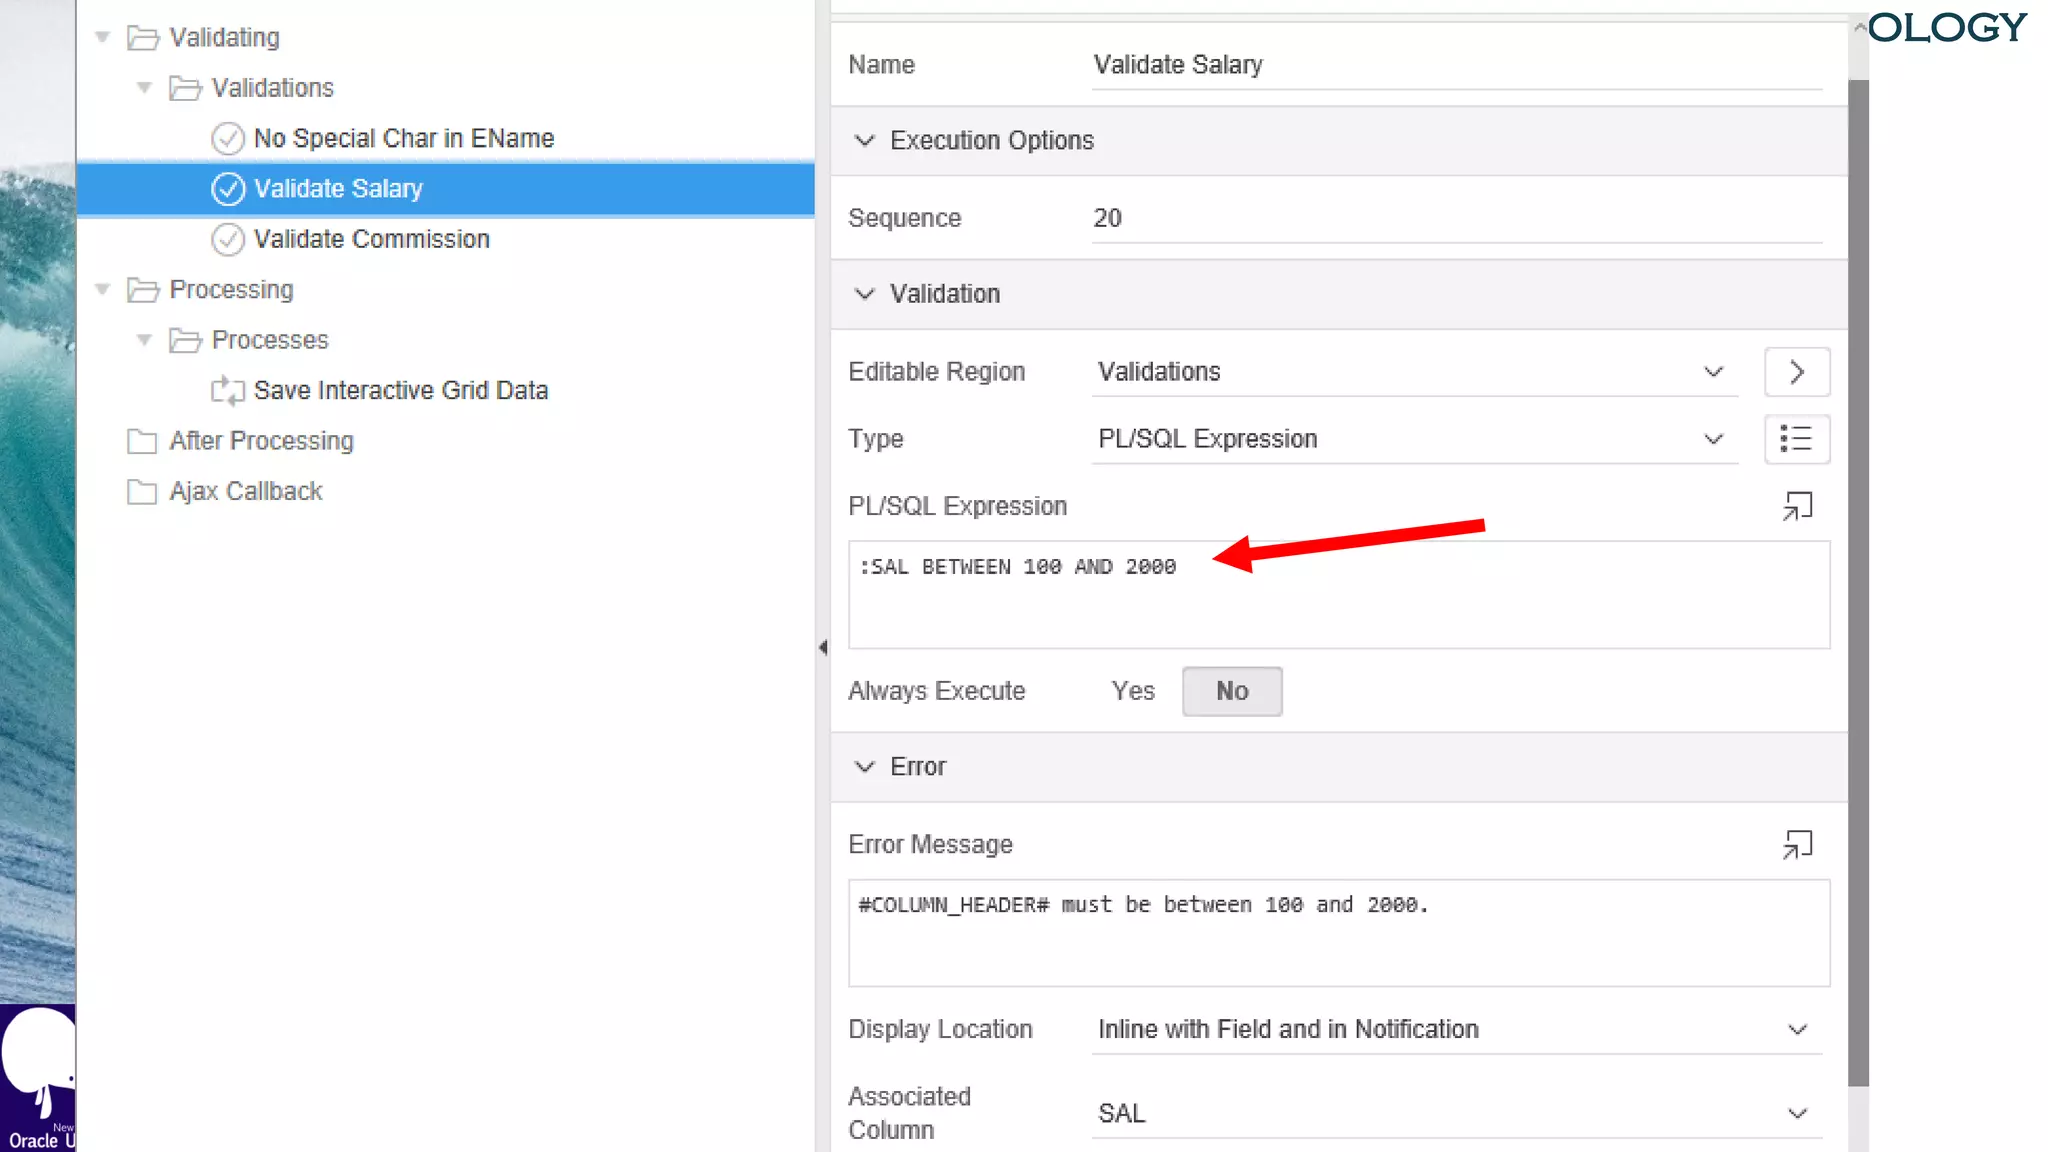The height and width of the screenshot is (1152, 2048).
Task: Click into the Sequence field
Action: [x=1456, y=218]
